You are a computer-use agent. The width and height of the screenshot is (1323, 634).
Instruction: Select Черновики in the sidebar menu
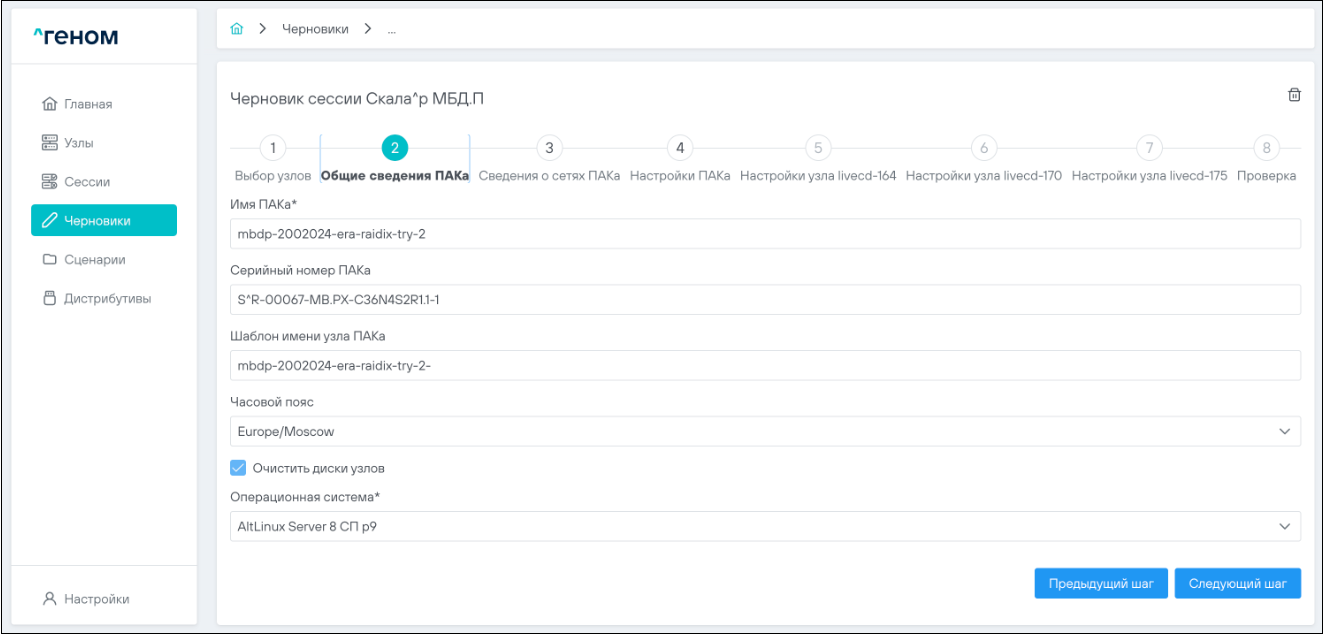click(x=104, y=221)
